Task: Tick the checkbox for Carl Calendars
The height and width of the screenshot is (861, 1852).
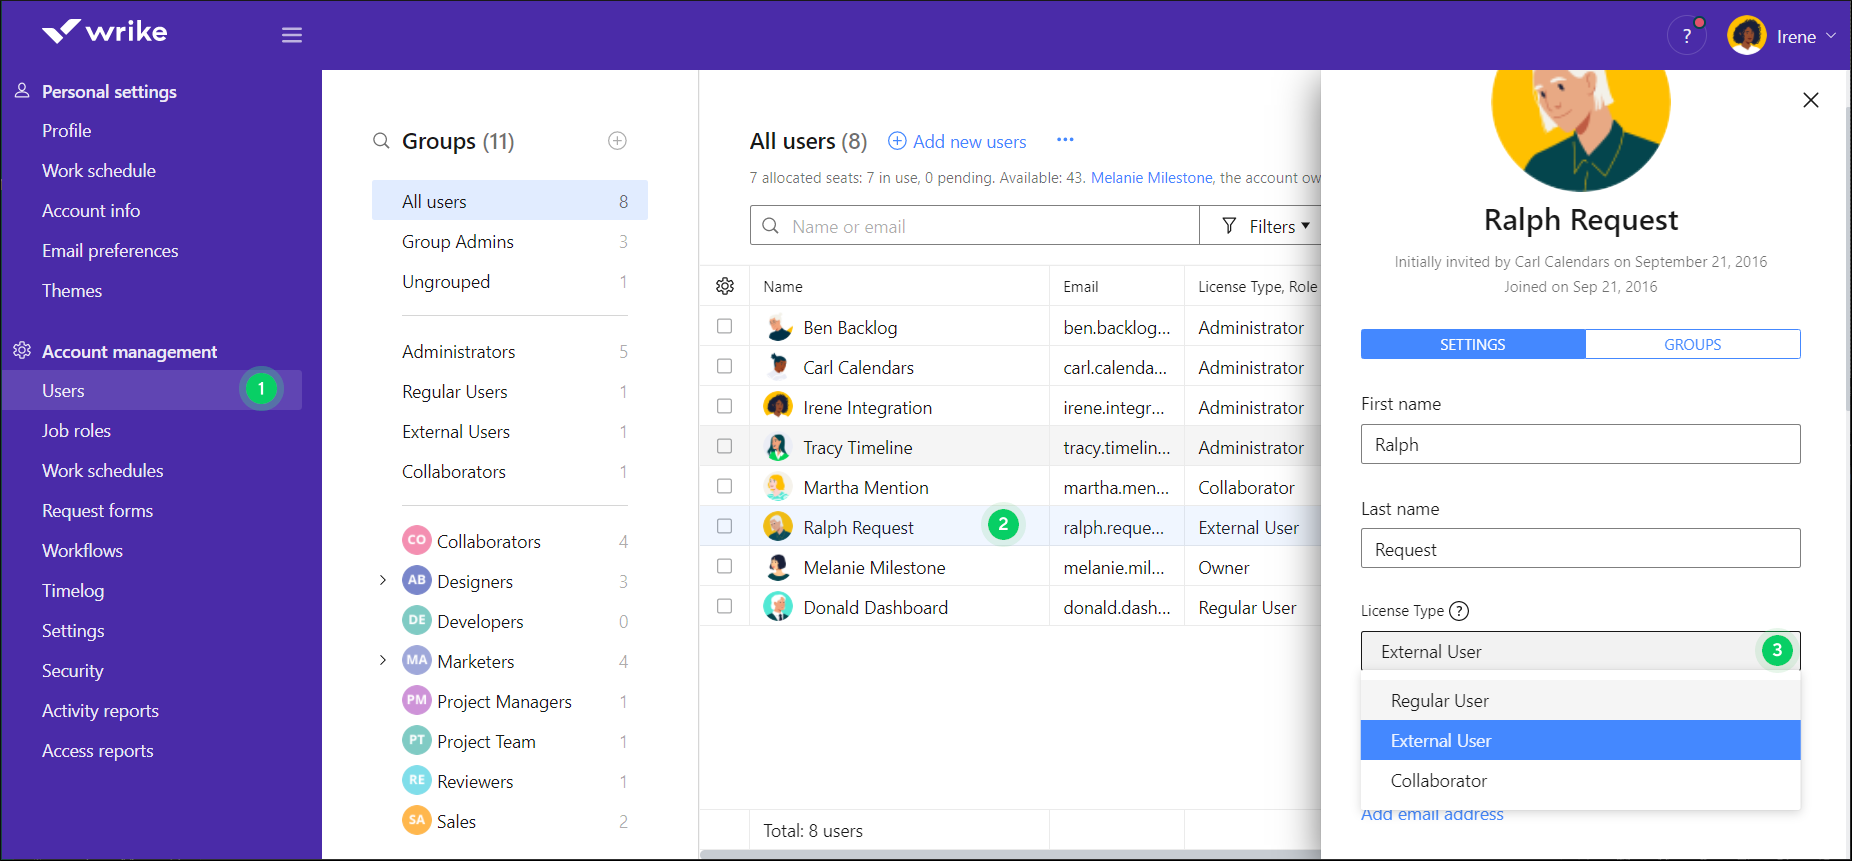Action: (x=724, y=366)
